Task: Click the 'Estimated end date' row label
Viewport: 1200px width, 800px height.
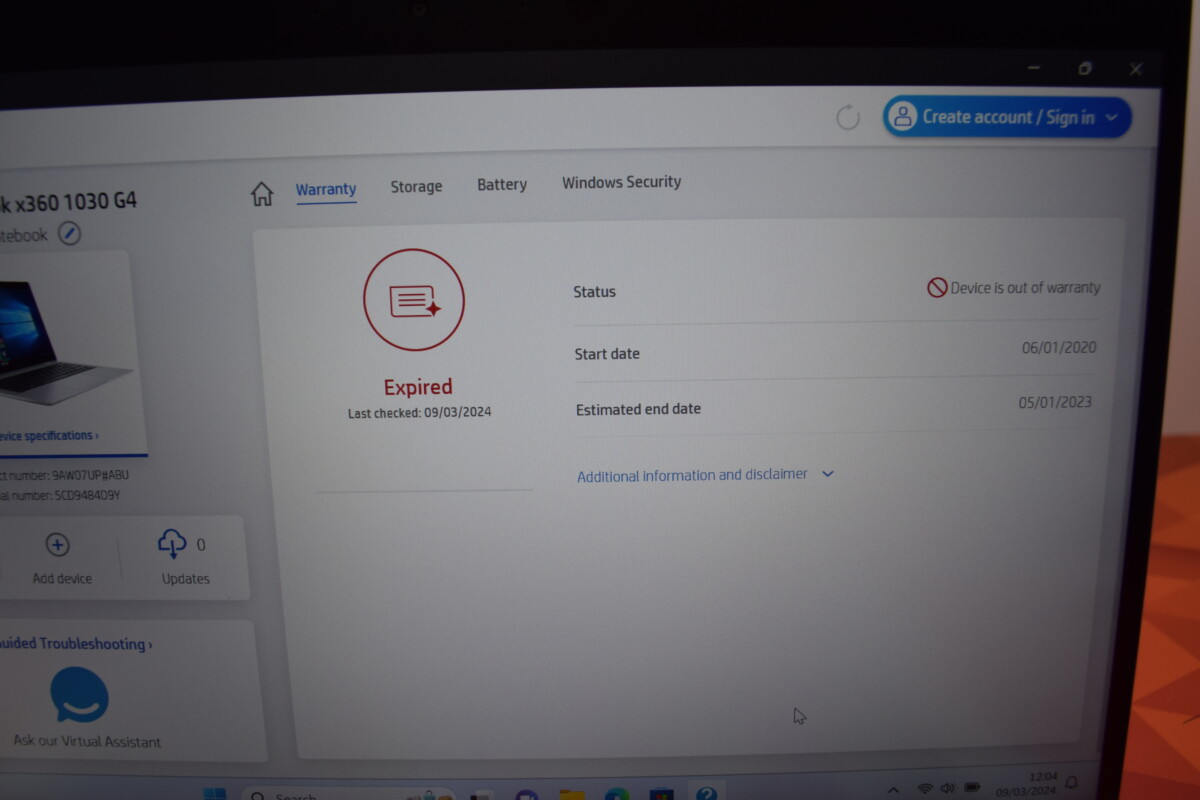Action: click(638, 409)
